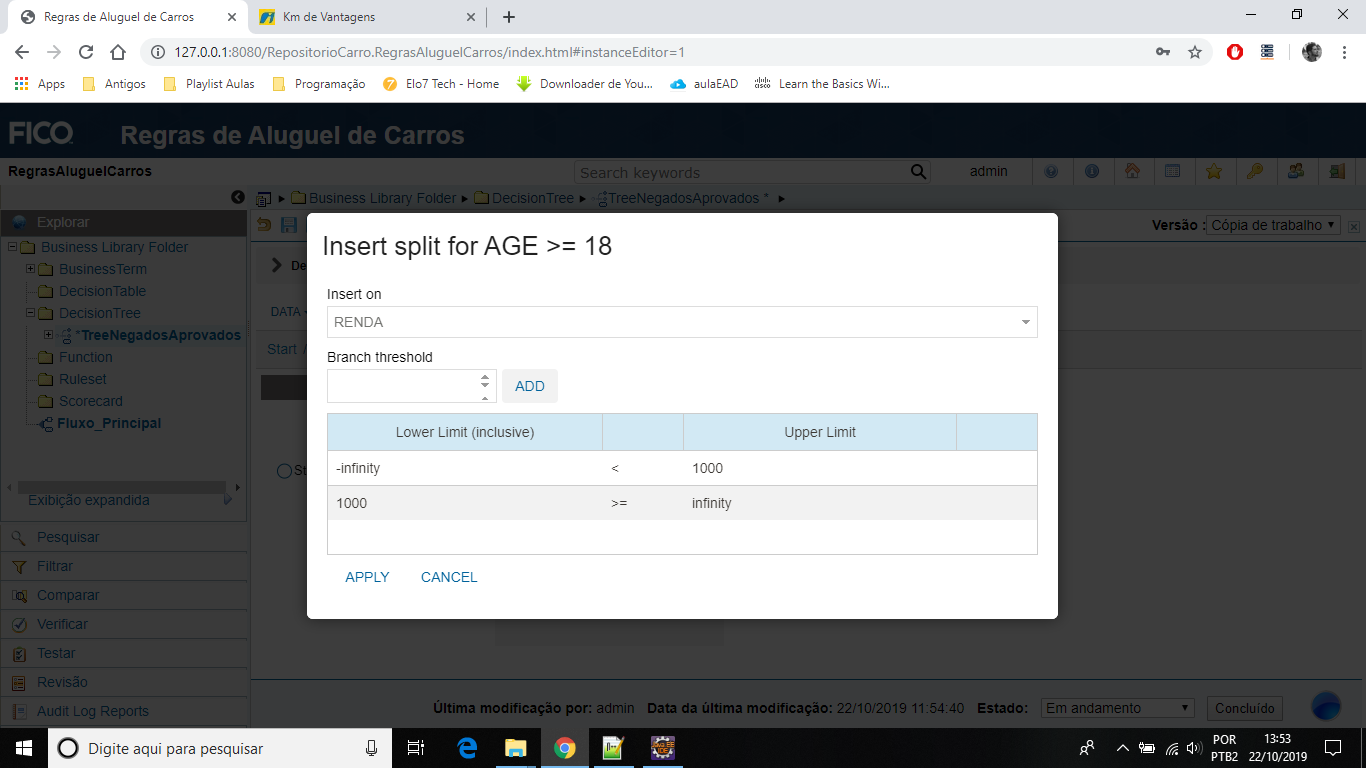Image resolution: width=1366 pixels, height=768 pixels.
Task: Click the save disk icon below the breadcrumb
Action: click(289, 224)
